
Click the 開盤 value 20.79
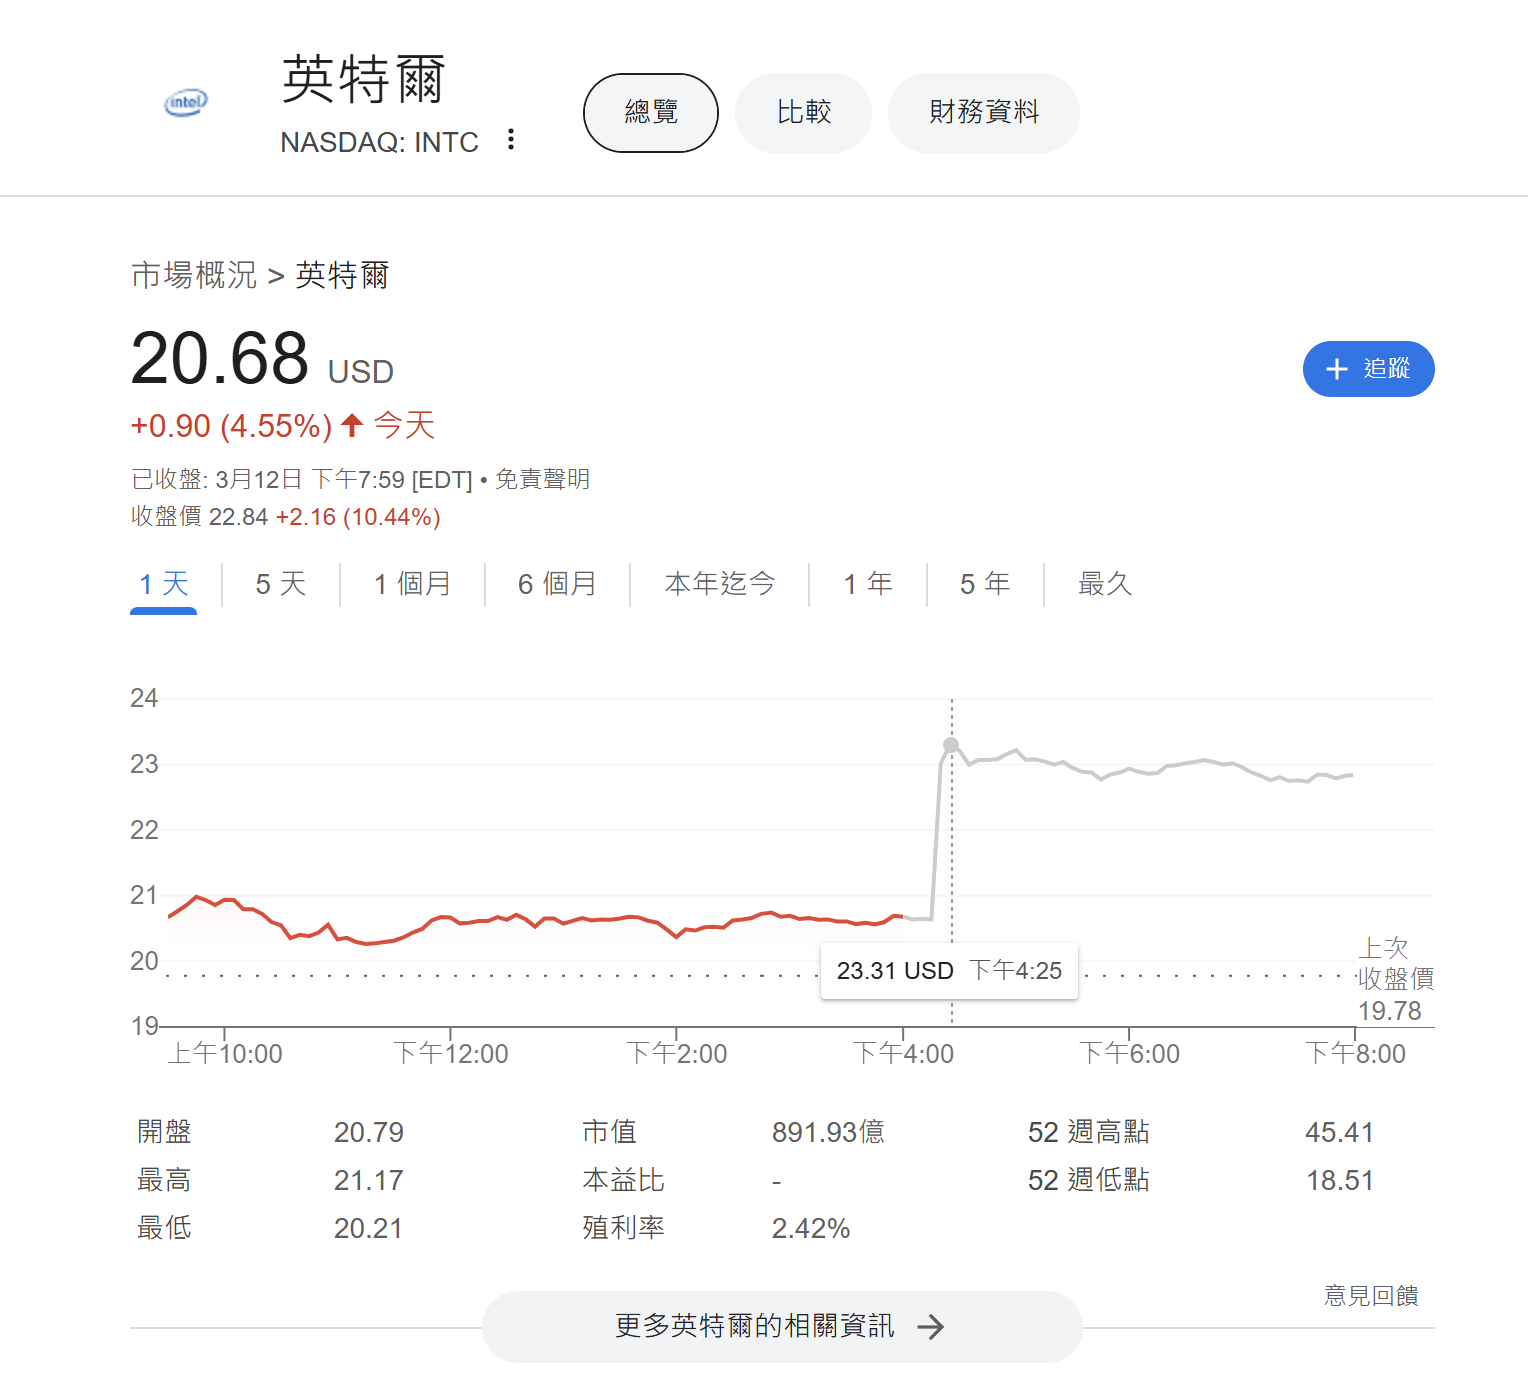click(369, 1132)
